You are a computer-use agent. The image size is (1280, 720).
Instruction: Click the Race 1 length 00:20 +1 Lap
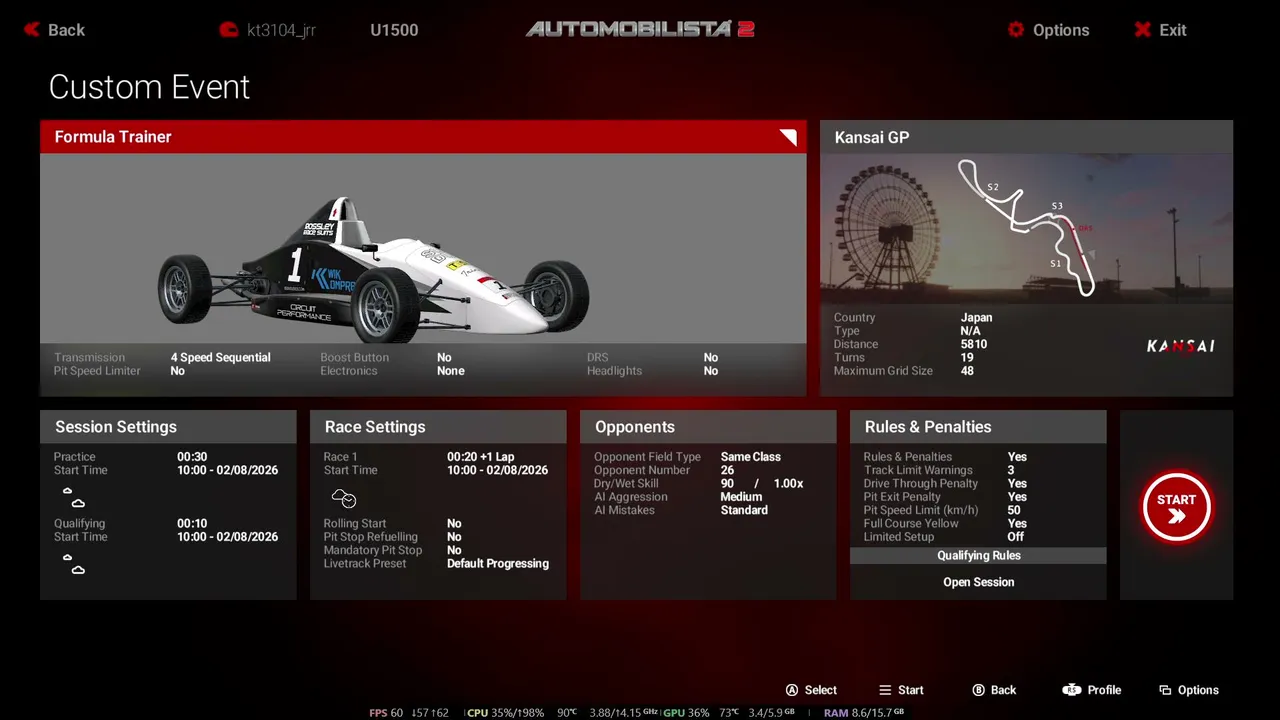[480, 457]
